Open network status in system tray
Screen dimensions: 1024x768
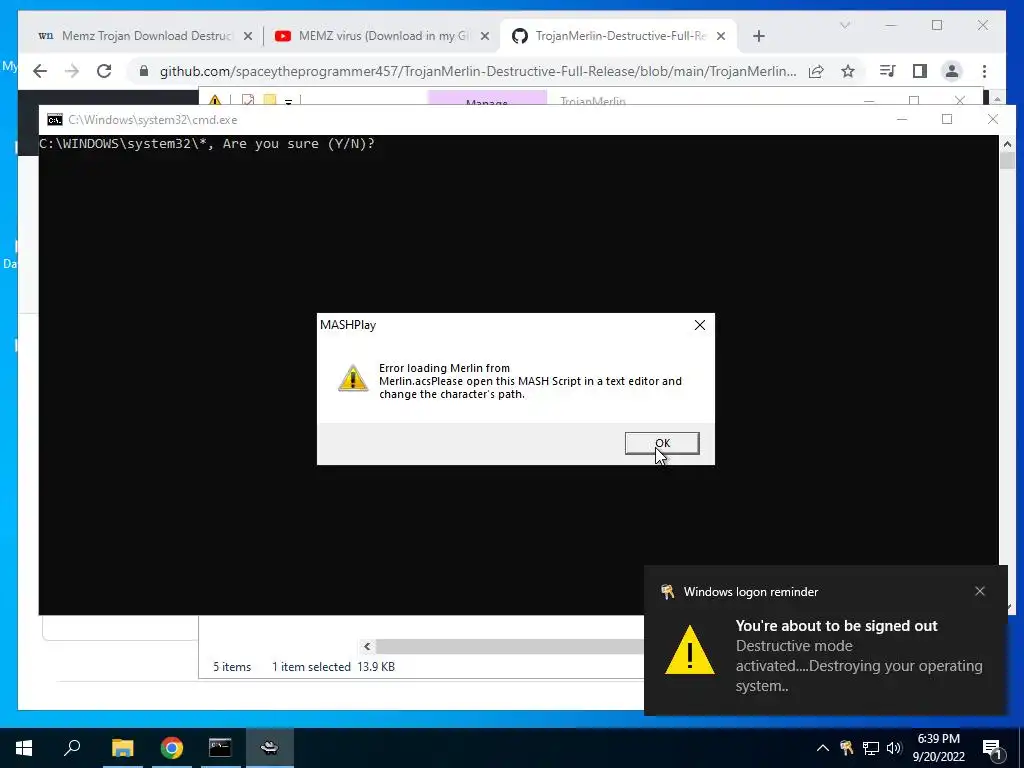coord(871,748)
